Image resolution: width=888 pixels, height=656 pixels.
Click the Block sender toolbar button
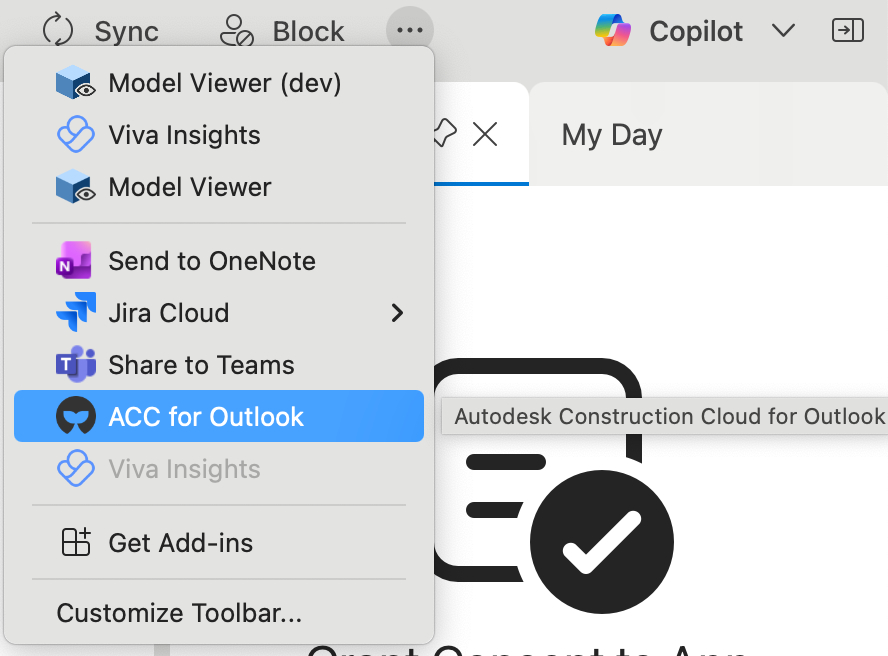point(282,31)
